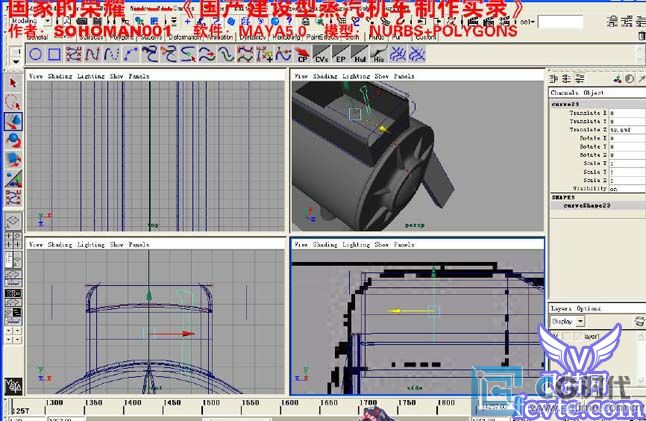646x421 pixels.
Task: Select the Scale X value field
Action: 627,164
